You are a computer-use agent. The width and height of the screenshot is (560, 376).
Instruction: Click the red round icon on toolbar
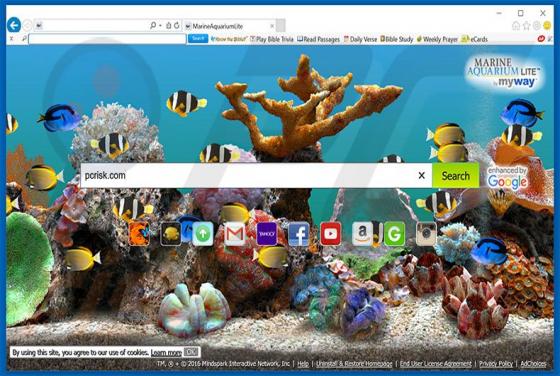coord(541,39)
